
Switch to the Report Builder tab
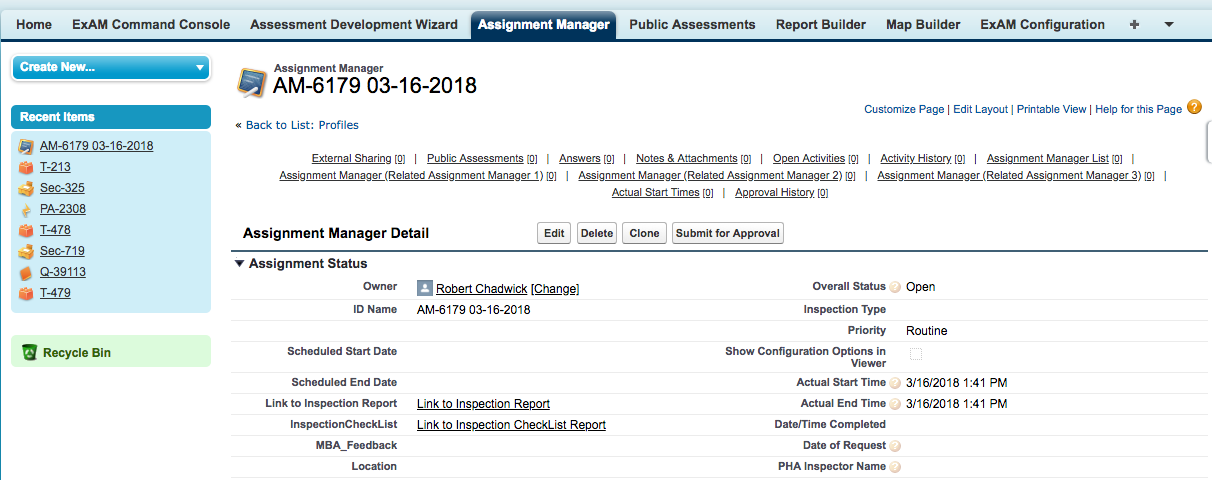(x=820, y=24)
